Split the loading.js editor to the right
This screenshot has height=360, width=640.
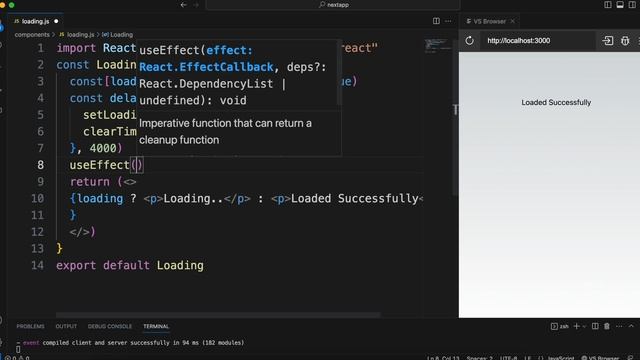(x=436, y=21)
